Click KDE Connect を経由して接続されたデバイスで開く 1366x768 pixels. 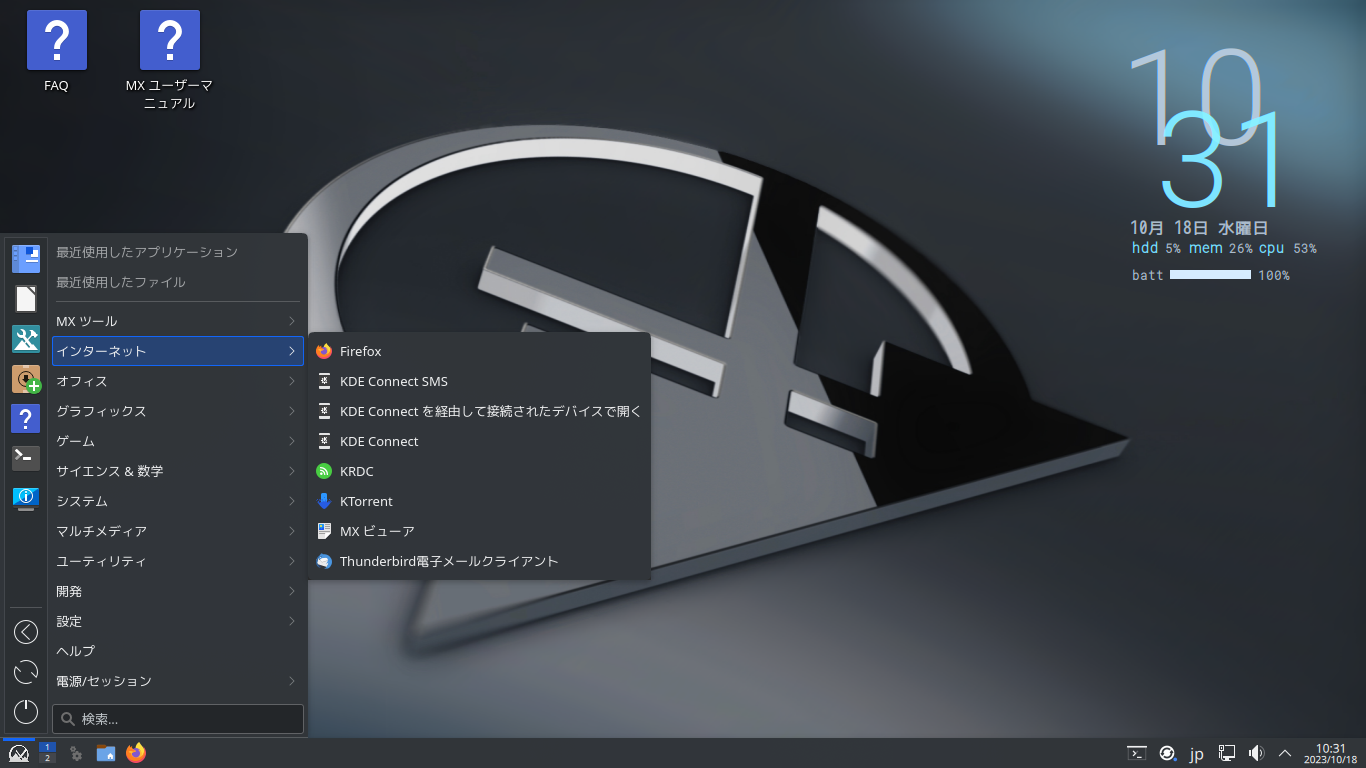pos(479,411)
